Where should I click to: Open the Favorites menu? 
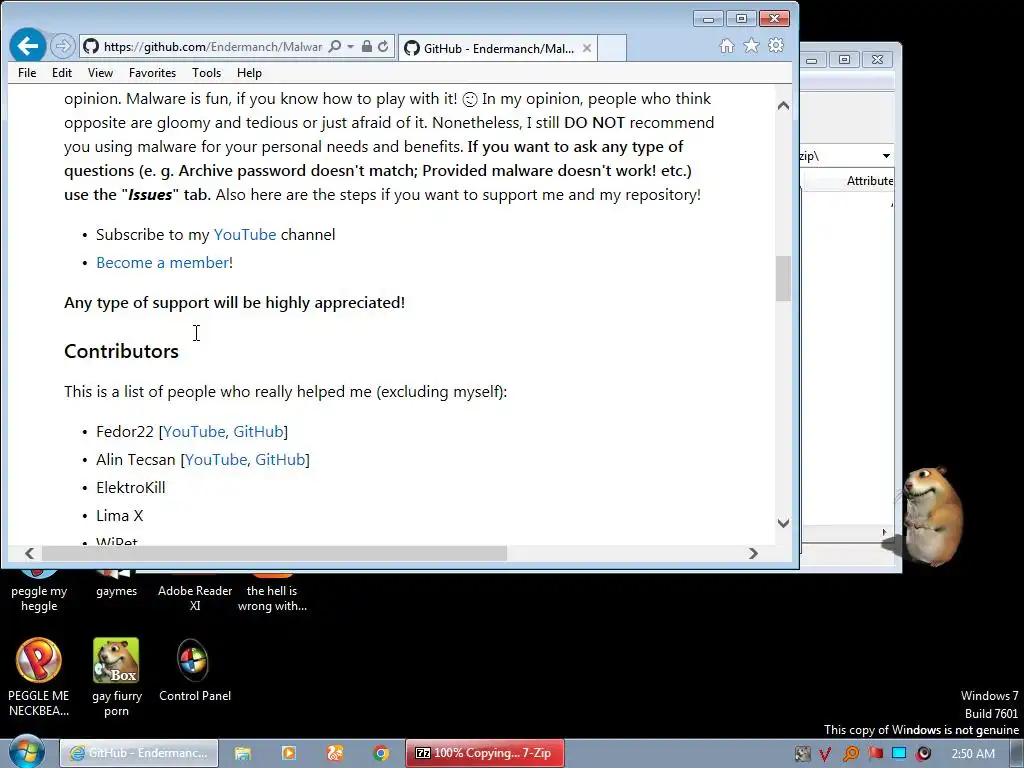(152, 72)
